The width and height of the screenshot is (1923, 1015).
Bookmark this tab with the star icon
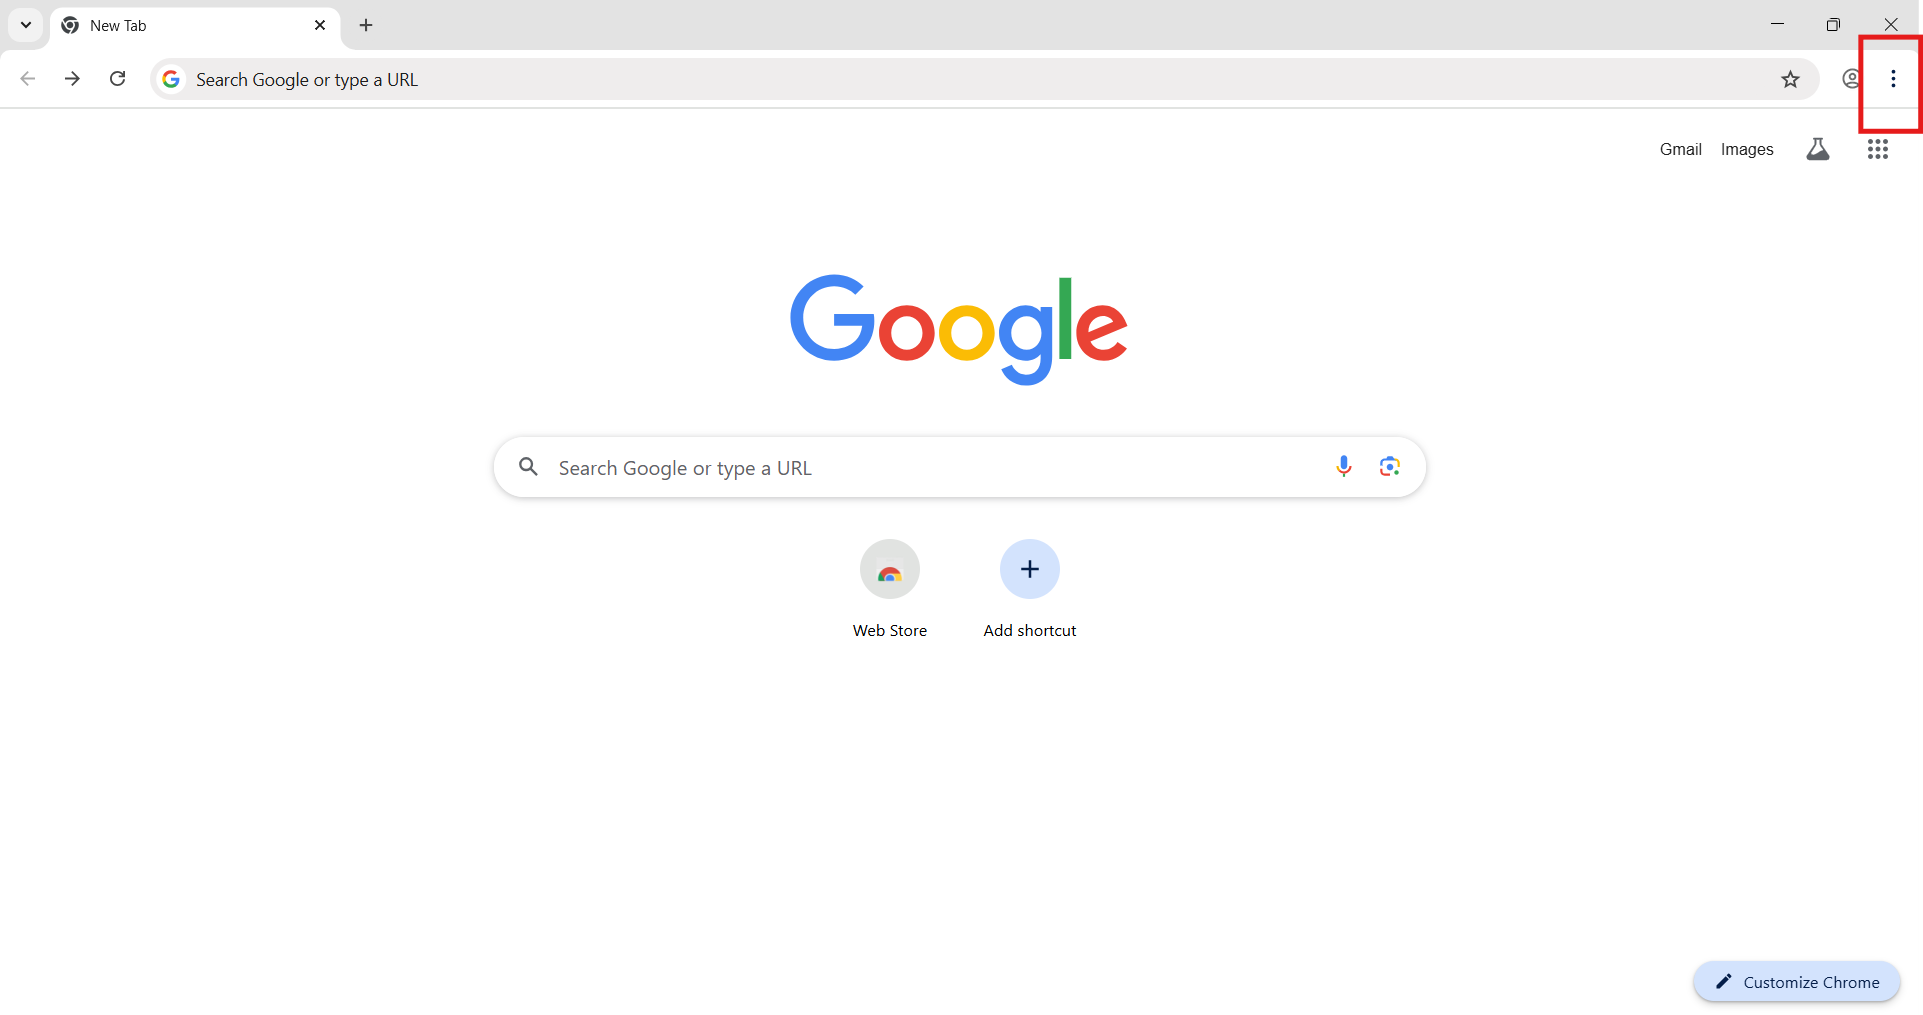coord(1790,79)
